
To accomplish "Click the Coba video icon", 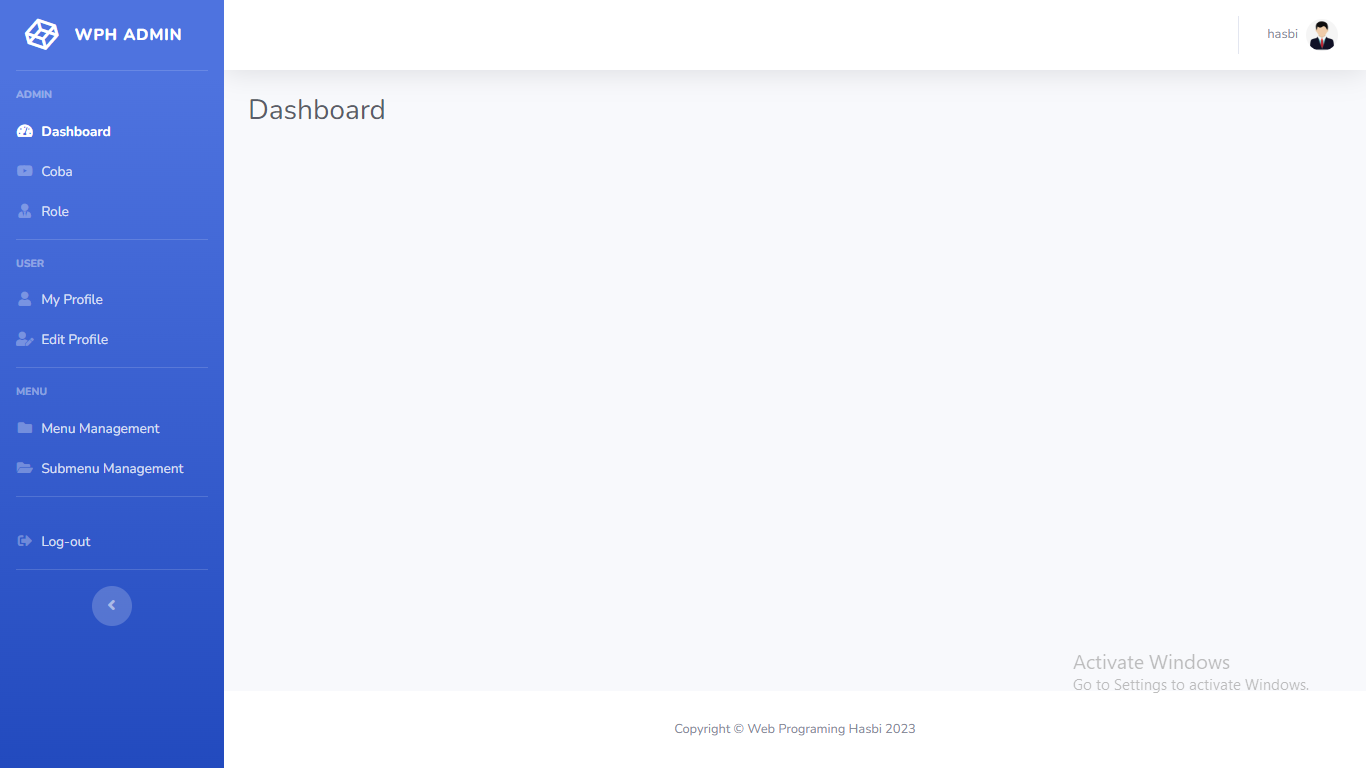I will click(25, 171).
